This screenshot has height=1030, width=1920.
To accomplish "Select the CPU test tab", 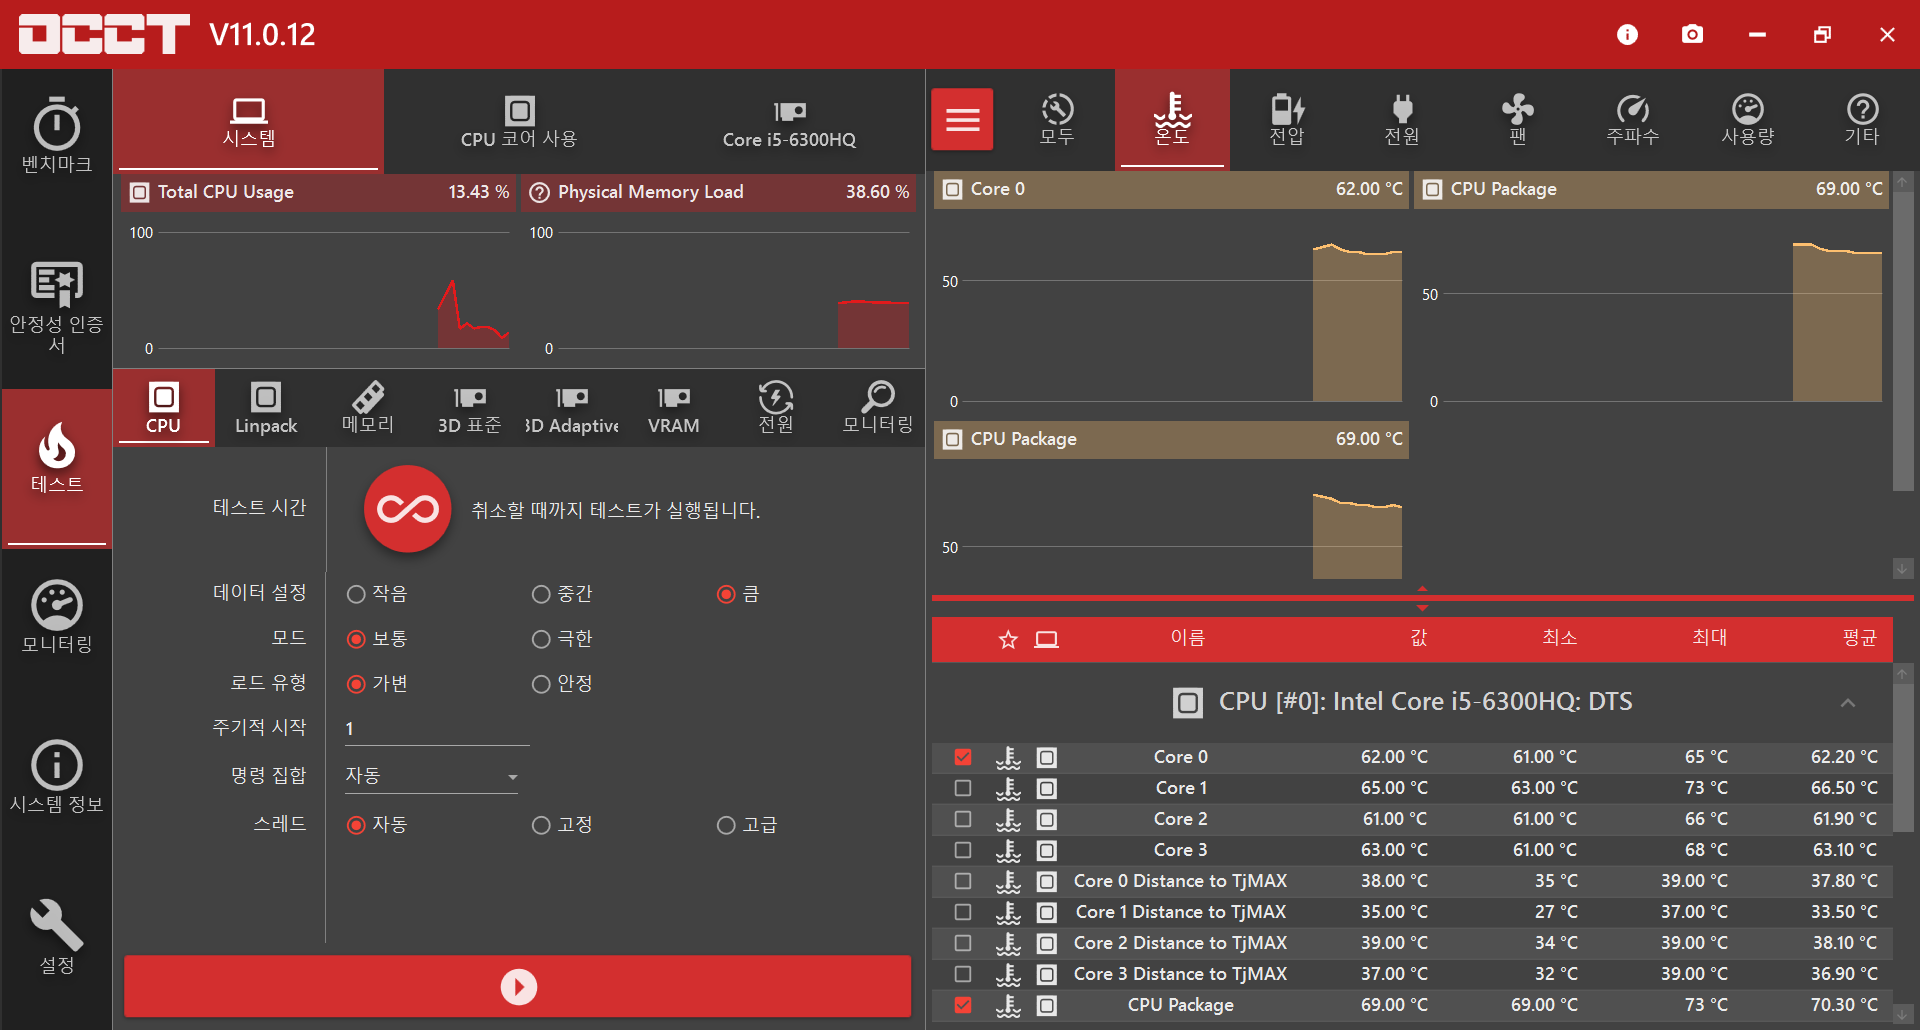I will 163,408.
